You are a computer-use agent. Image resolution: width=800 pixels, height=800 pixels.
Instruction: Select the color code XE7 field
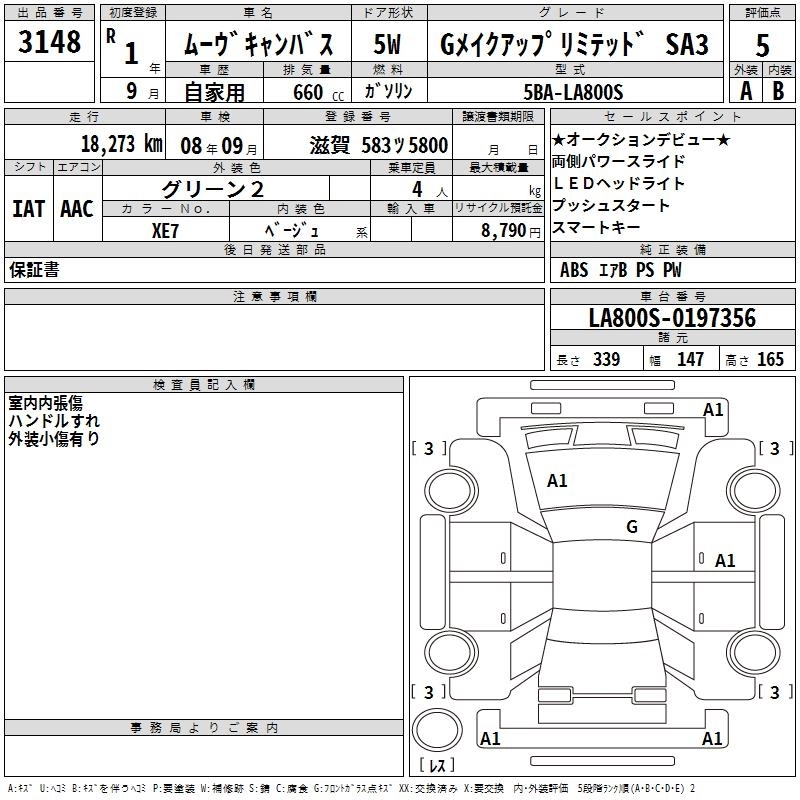pos(166,229)
